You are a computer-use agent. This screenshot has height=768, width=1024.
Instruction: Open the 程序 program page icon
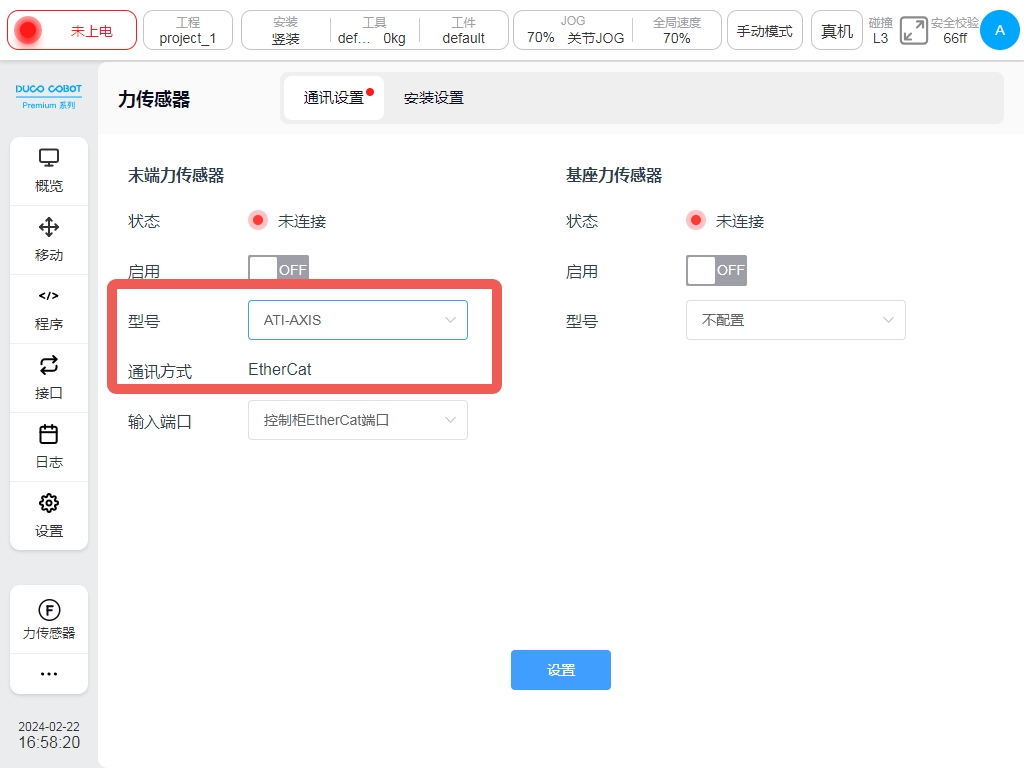click(x=49, y=296)
